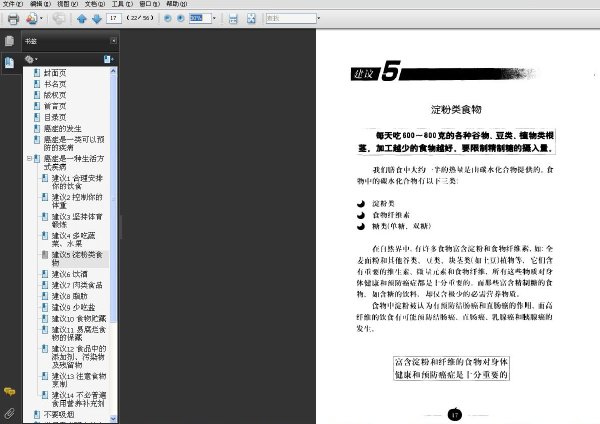600x424 pixels.
Task: Click the Bookmarks panel icon in sidebar
Action: pyautogui.click(x=10, y=62)
